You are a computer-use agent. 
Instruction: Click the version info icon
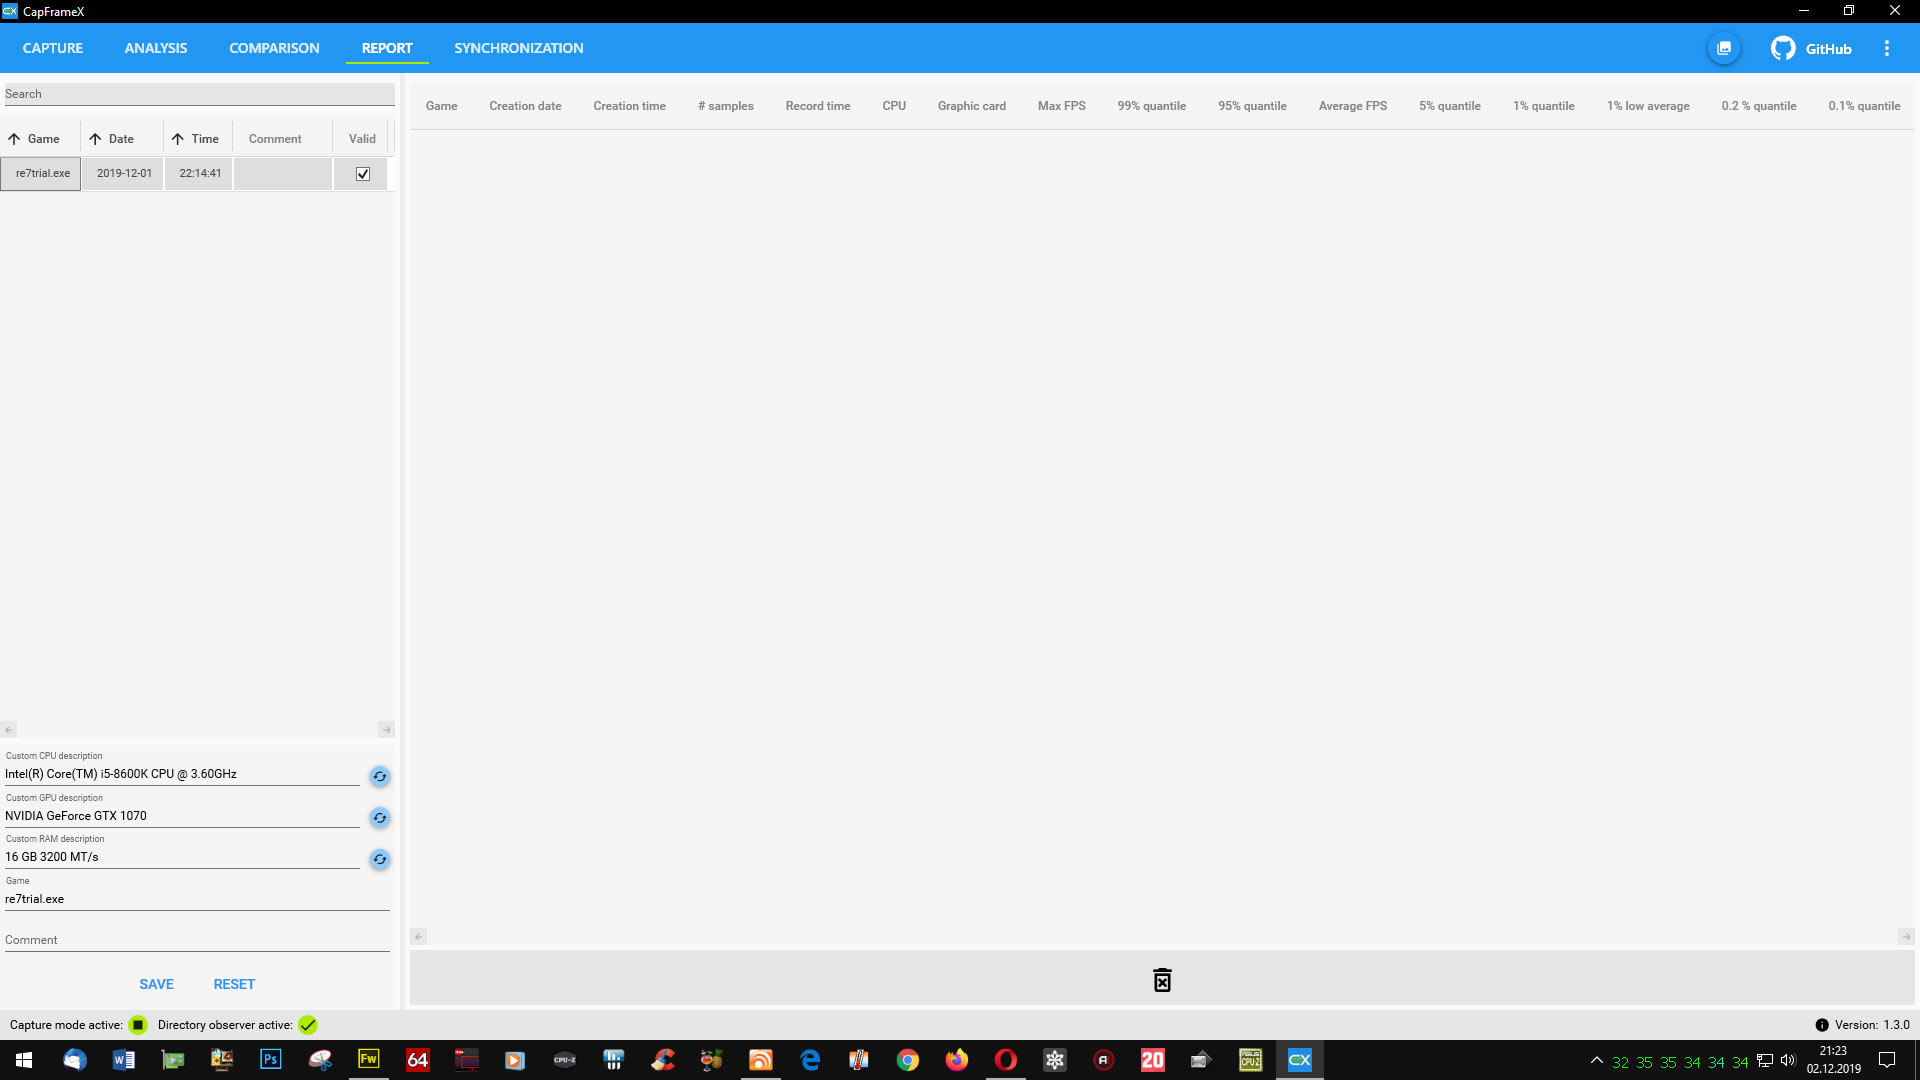[1822, 1025]
